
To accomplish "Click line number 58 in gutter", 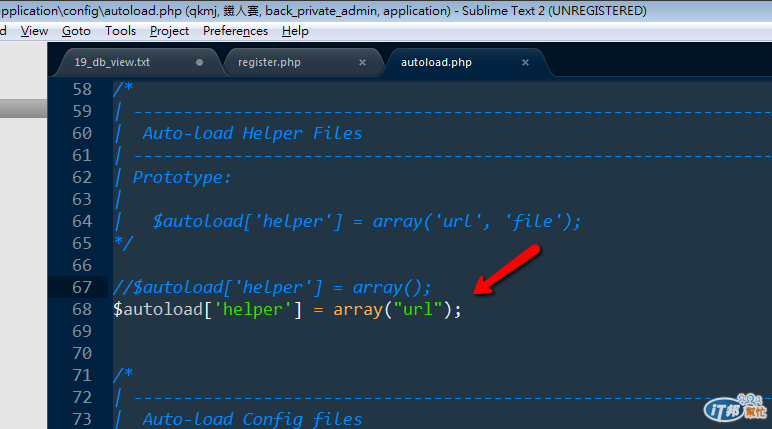I will tap(82, 89).
